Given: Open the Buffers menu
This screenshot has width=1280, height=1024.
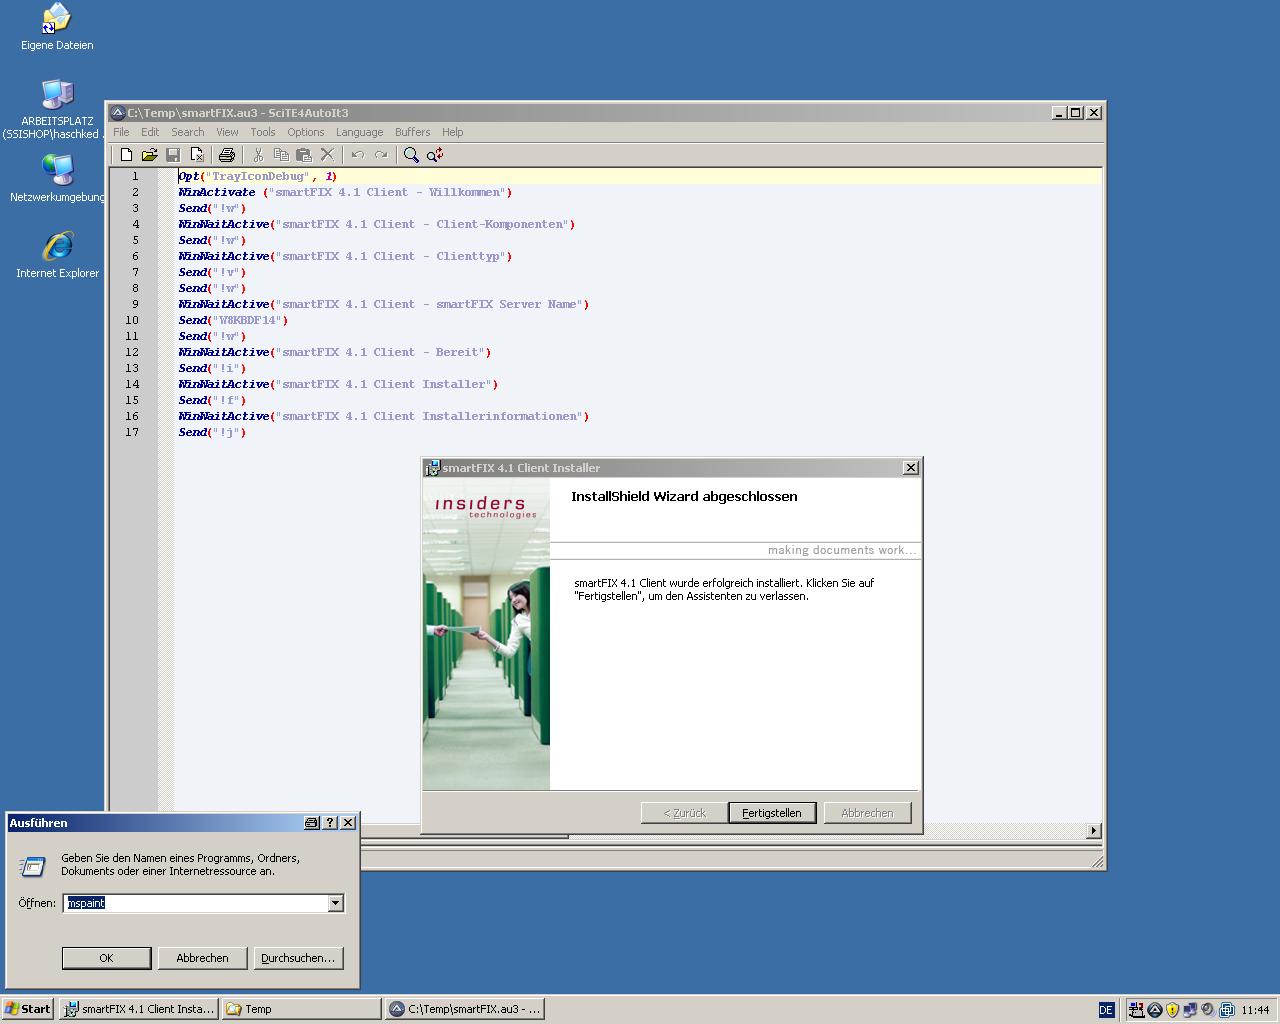Looking at the screenshot, I should pos(412,132).
